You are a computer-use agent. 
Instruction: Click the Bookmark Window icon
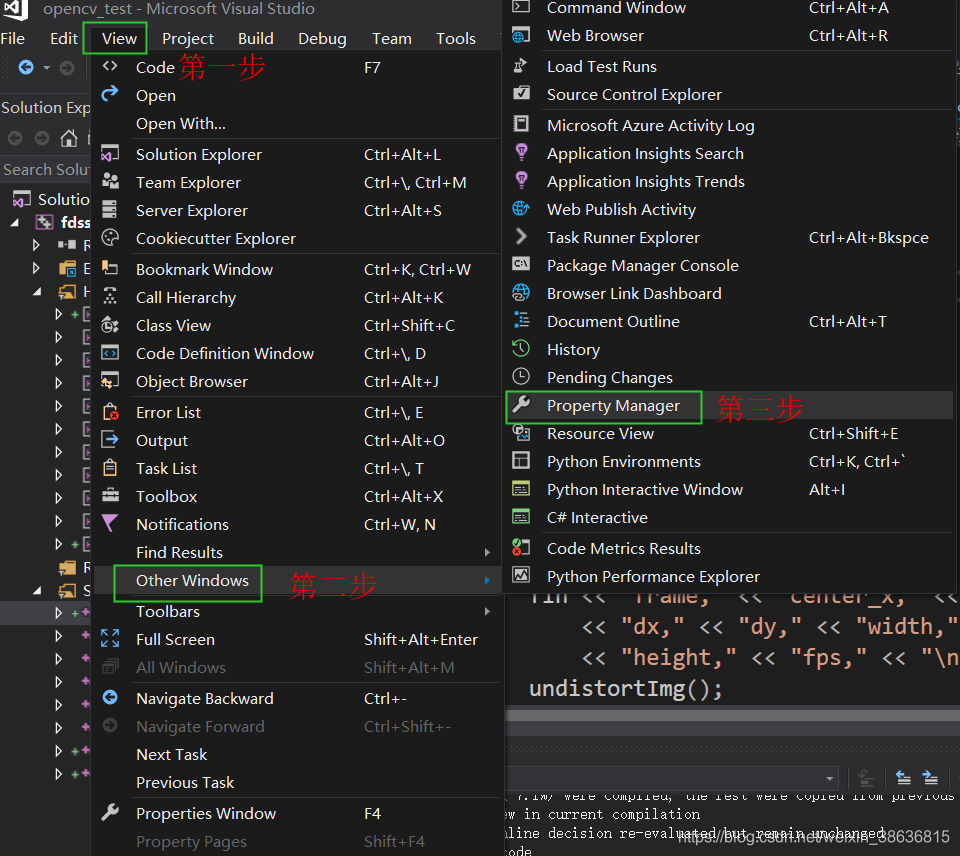[110, 268]
